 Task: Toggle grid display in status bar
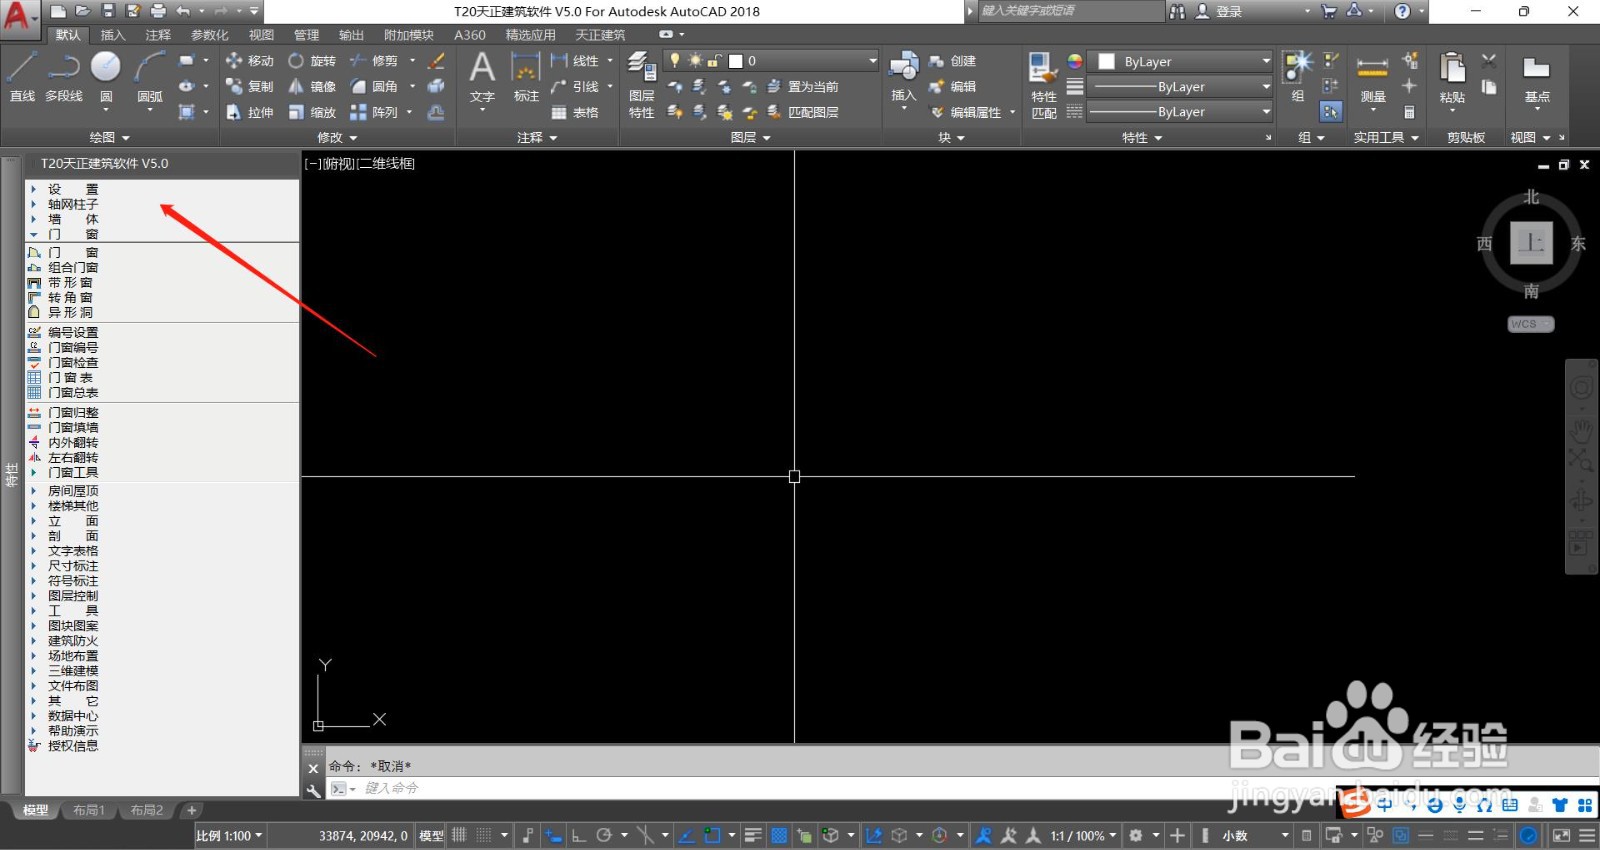459,835
